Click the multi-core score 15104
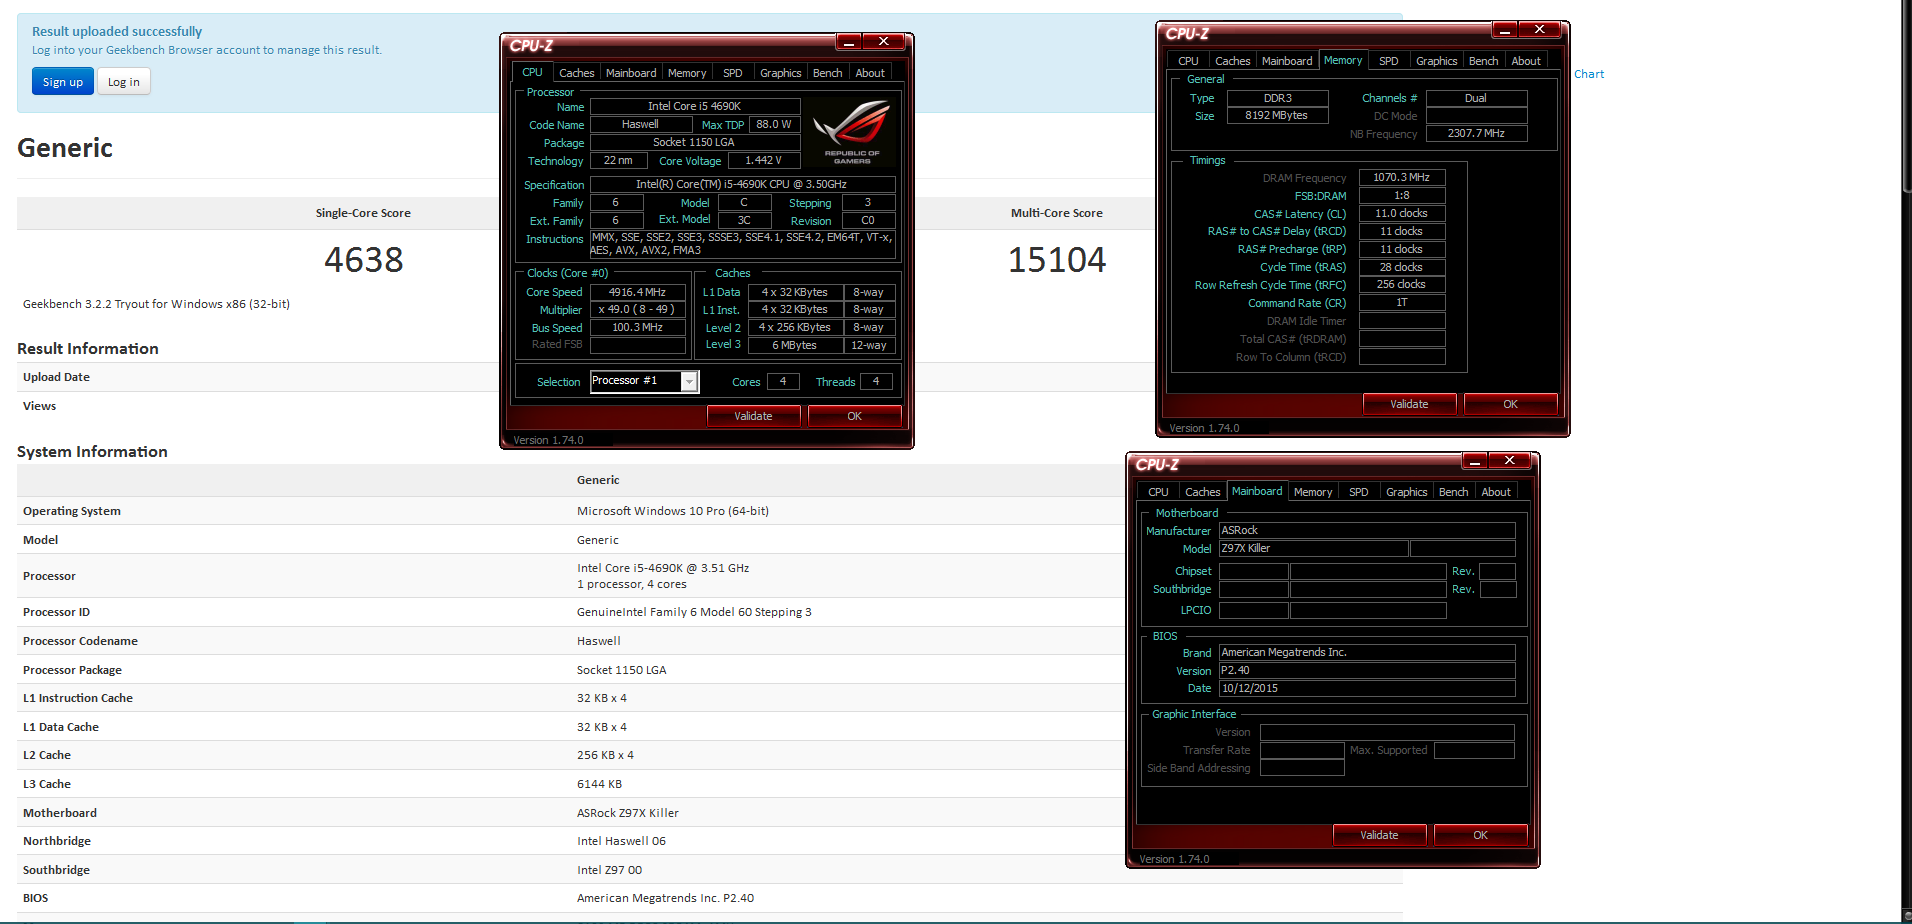 [1057, 260]
